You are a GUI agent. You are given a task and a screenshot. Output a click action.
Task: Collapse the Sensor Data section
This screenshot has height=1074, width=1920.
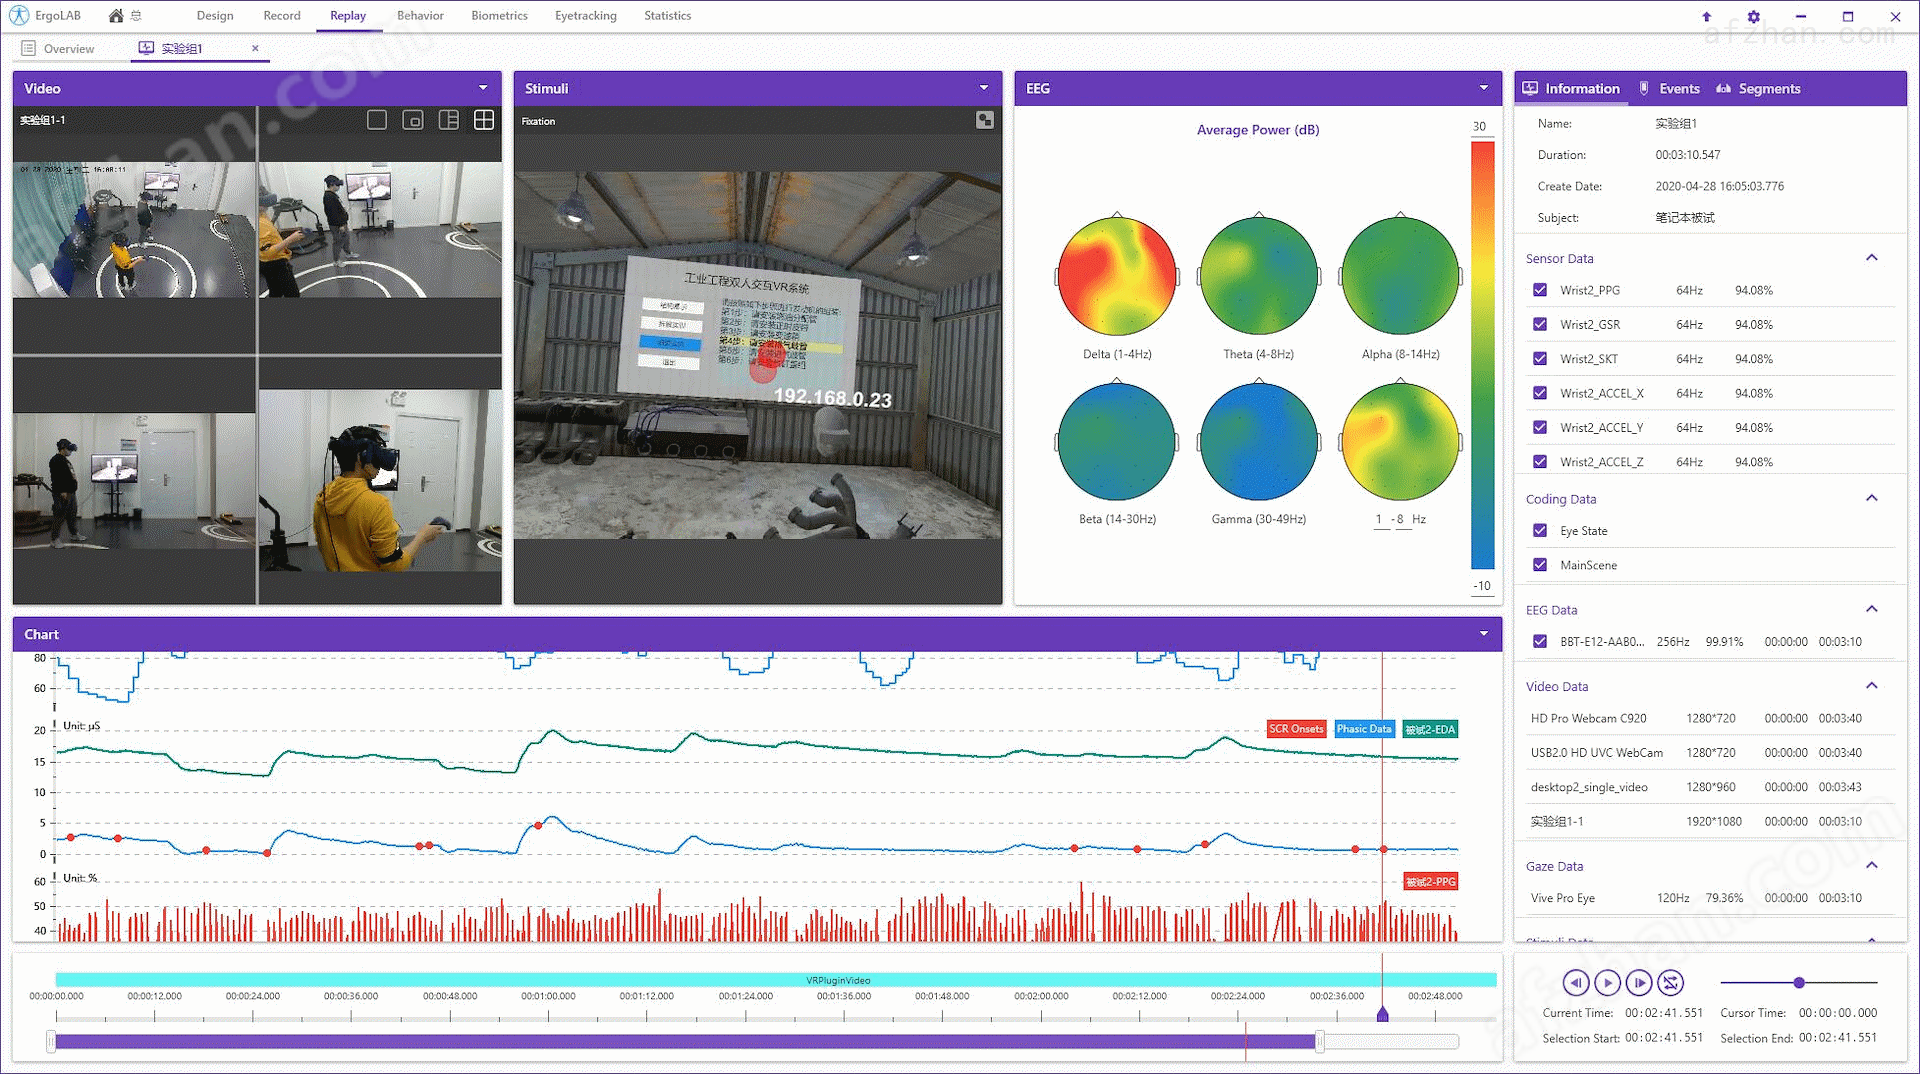click(1871, 258)
